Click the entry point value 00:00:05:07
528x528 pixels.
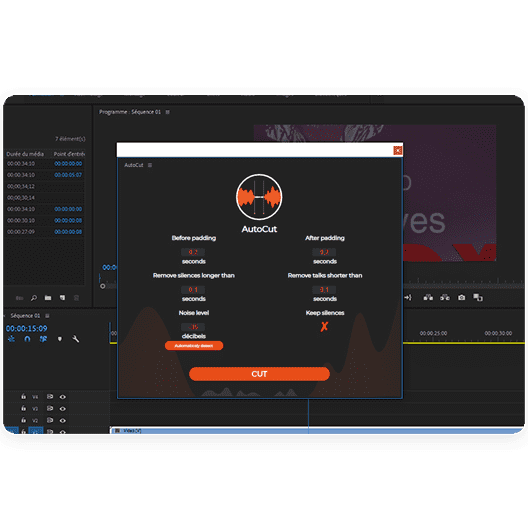(x=68, y=175)
